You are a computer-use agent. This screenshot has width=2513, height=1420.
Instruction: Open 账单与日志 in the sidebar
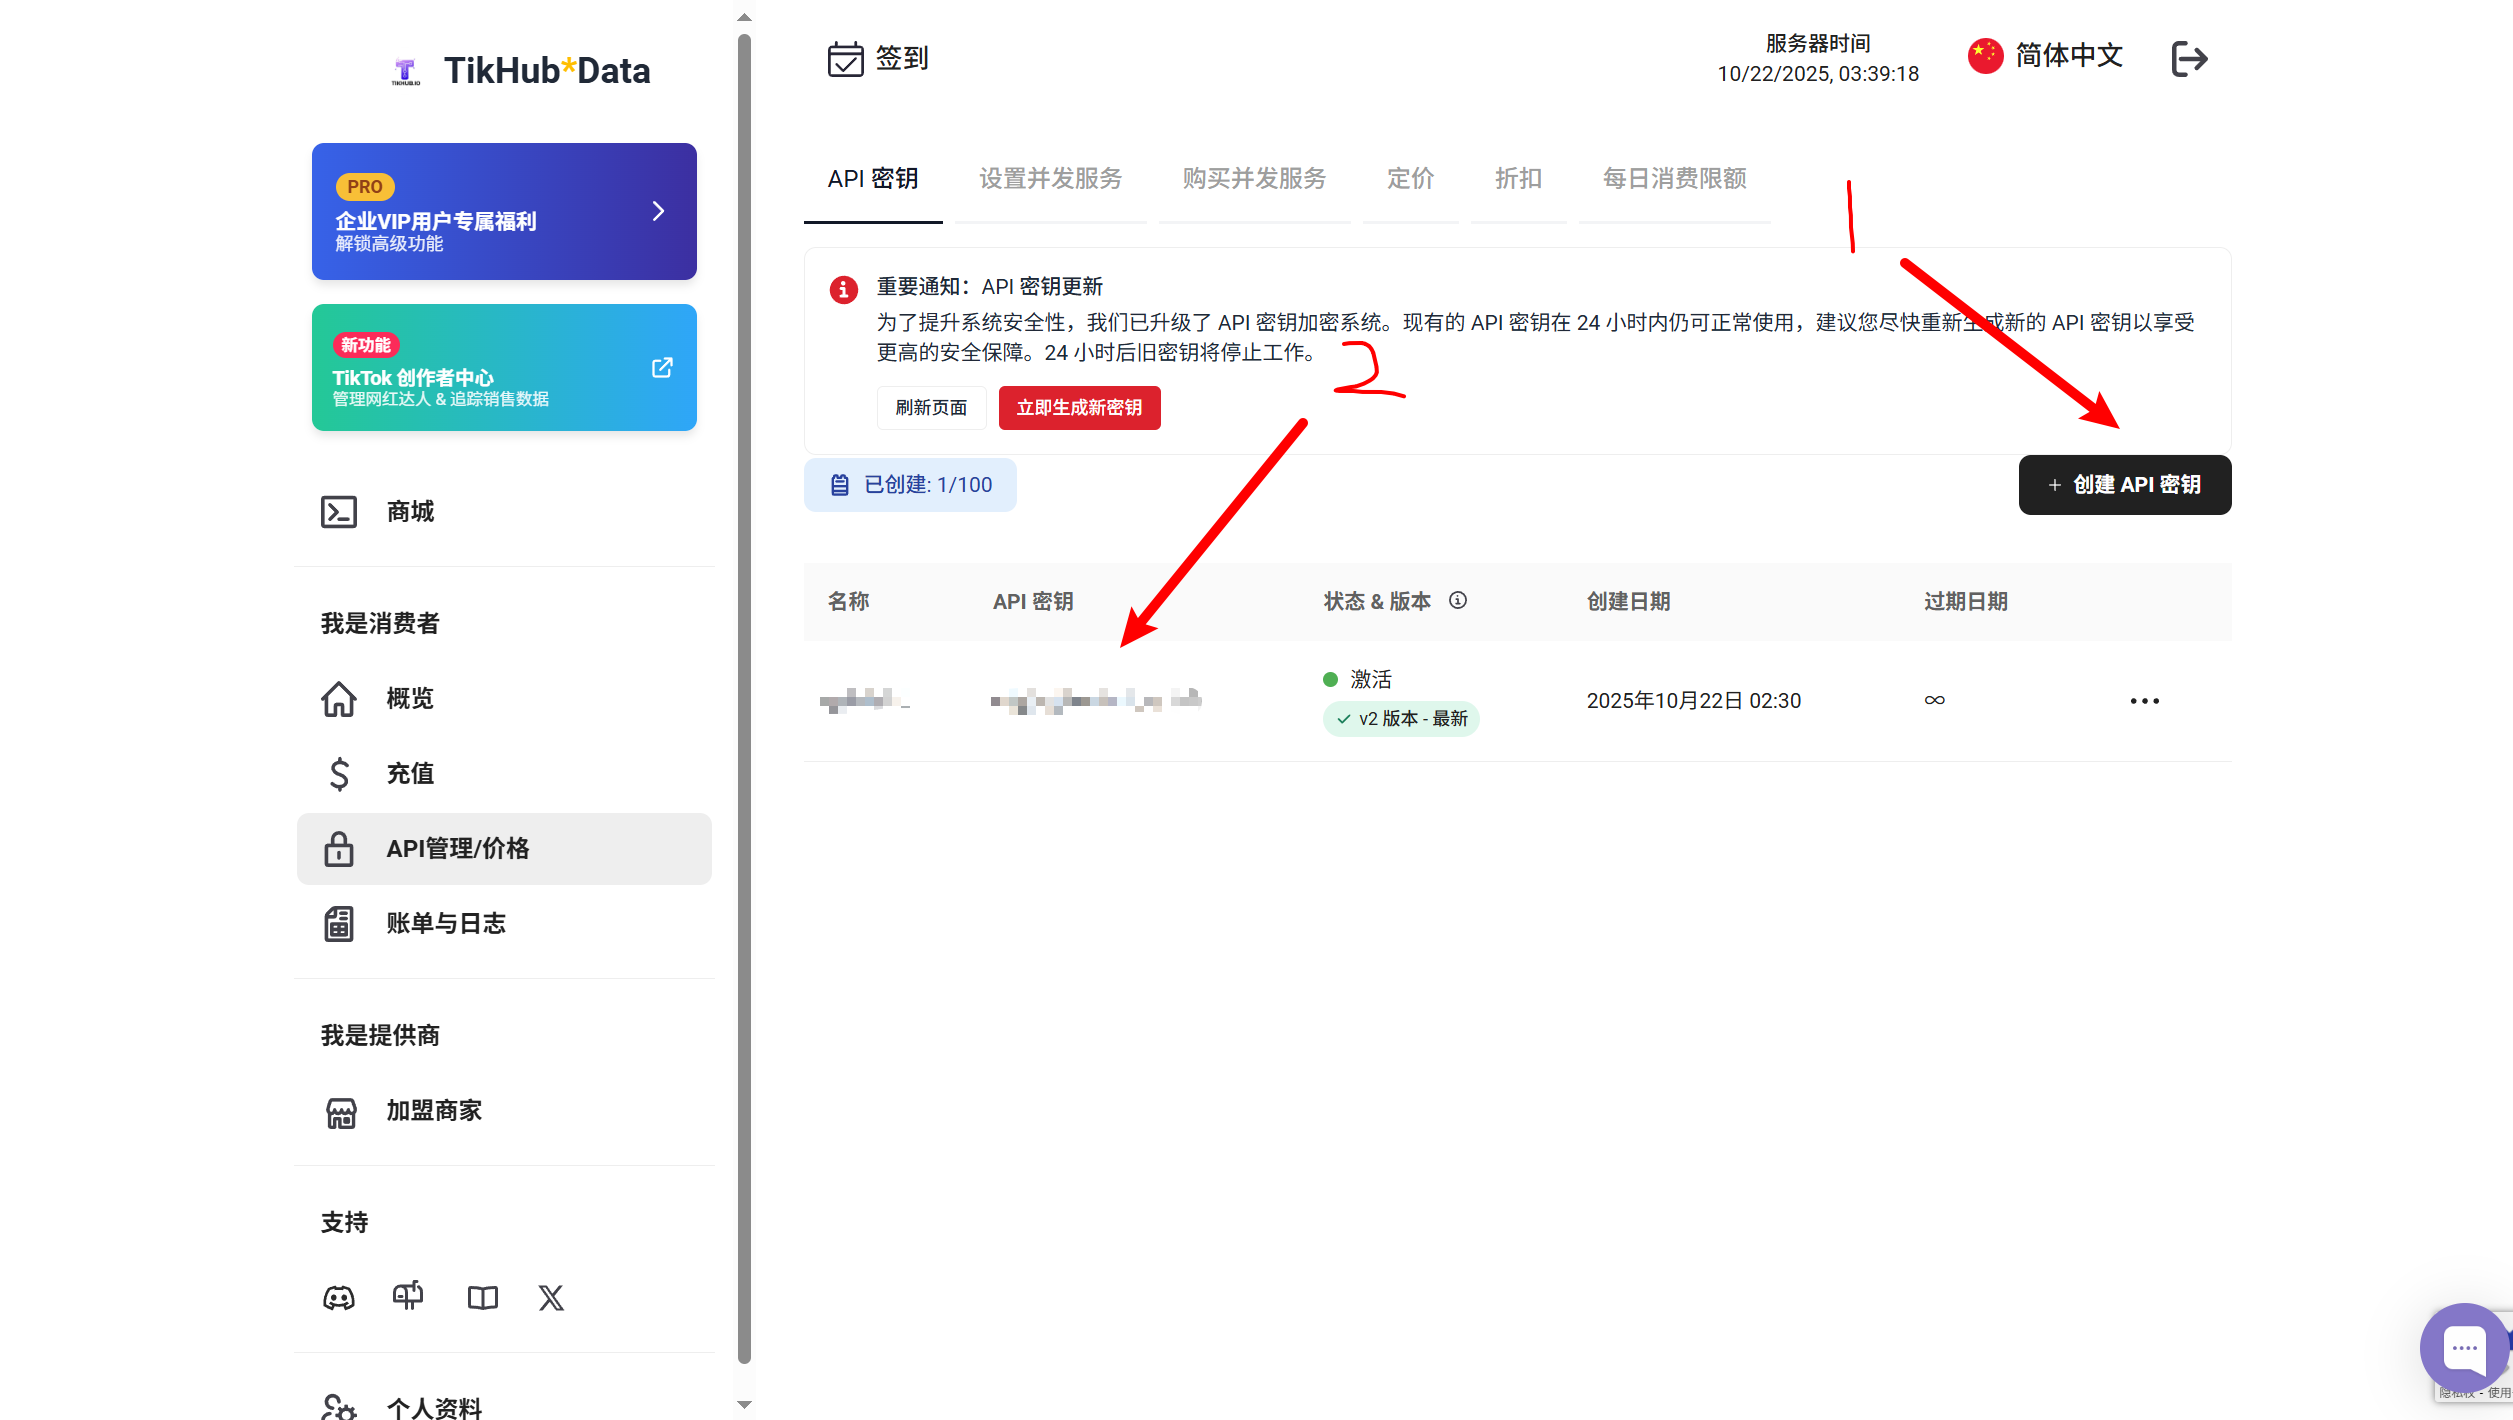[446, 923]
